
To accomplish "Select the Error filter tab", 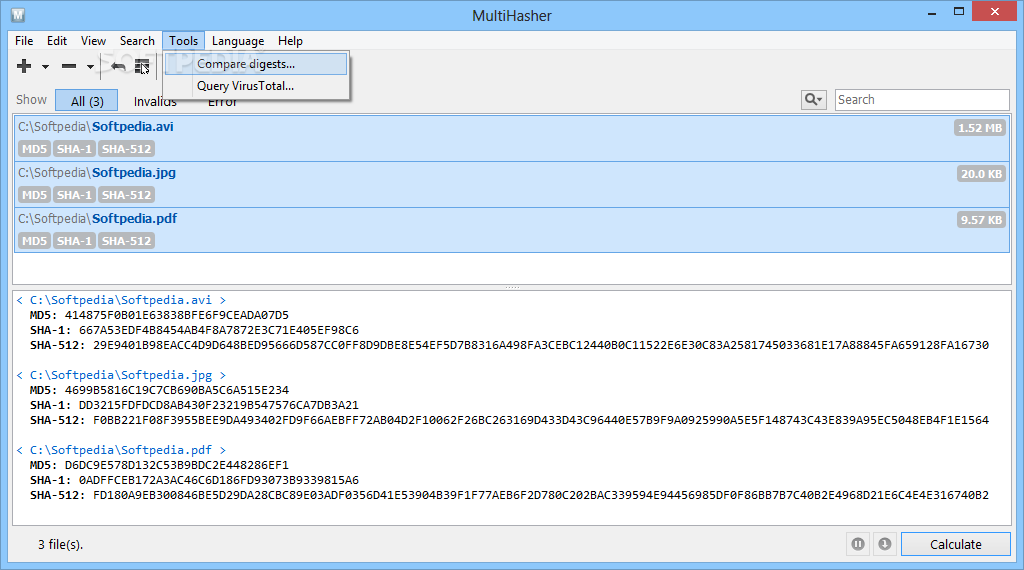I will 223,103.
